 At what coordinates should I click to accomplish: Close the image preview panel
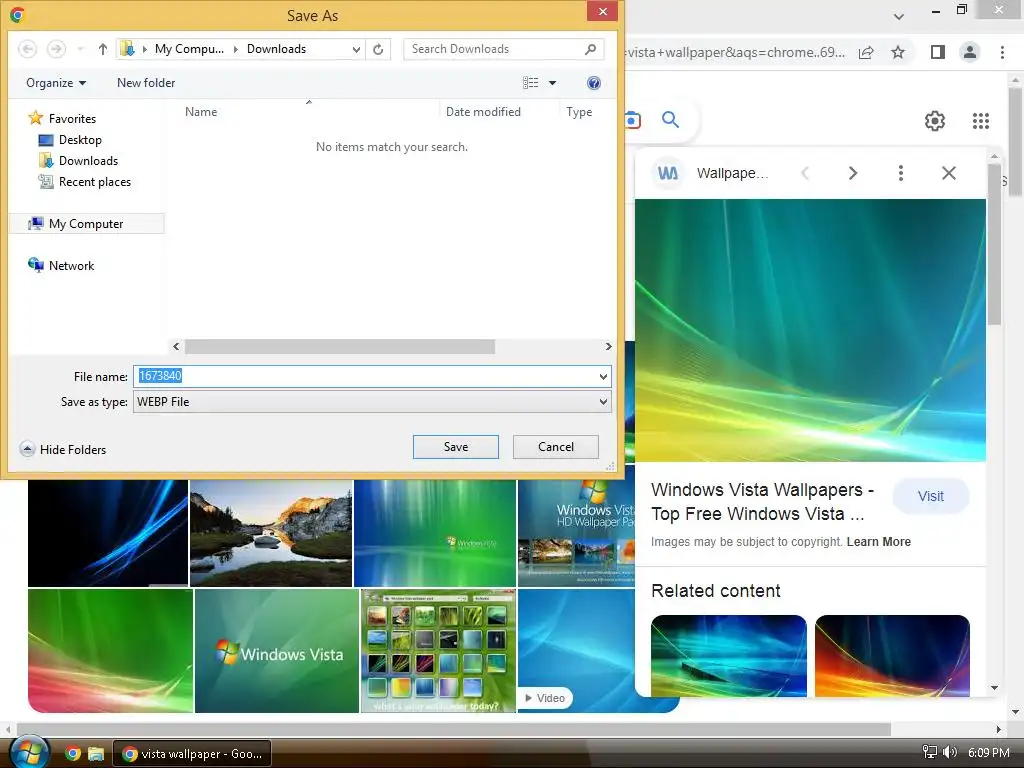pos(949,173)
